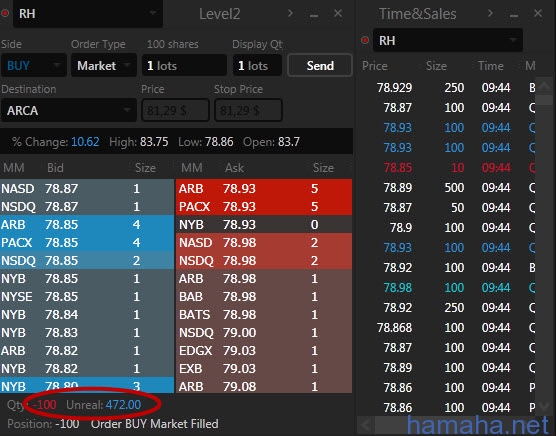Open the RH symbol dropdown in Level2
556x436 pixels.
click(88, 13)
